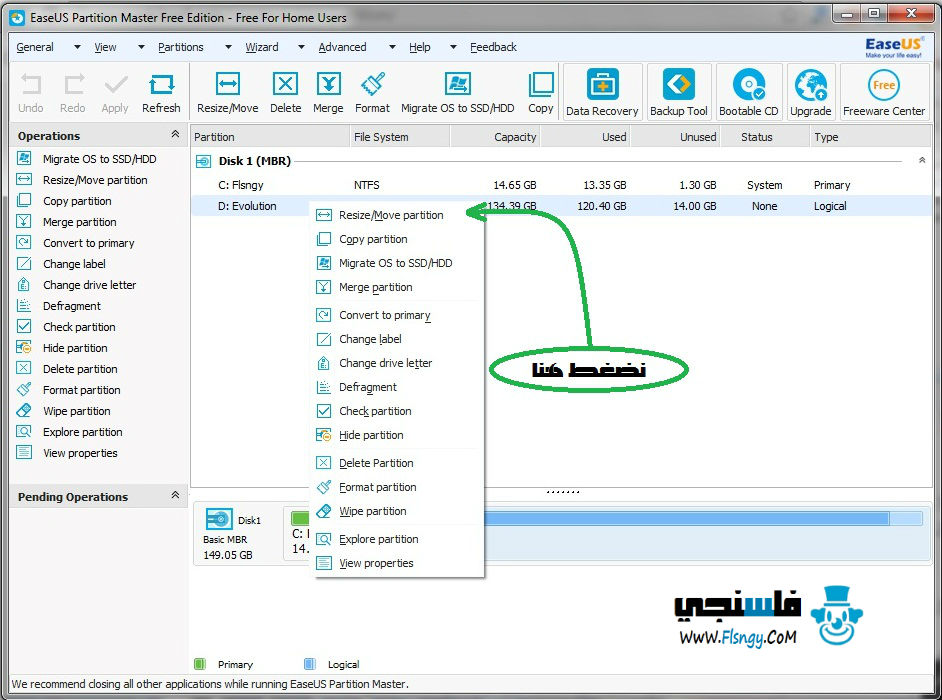Open the dropdown arrow next to Wizard
Image resolution: width=942 pixels, height=700 pixels.
click(x=302, y=47)
